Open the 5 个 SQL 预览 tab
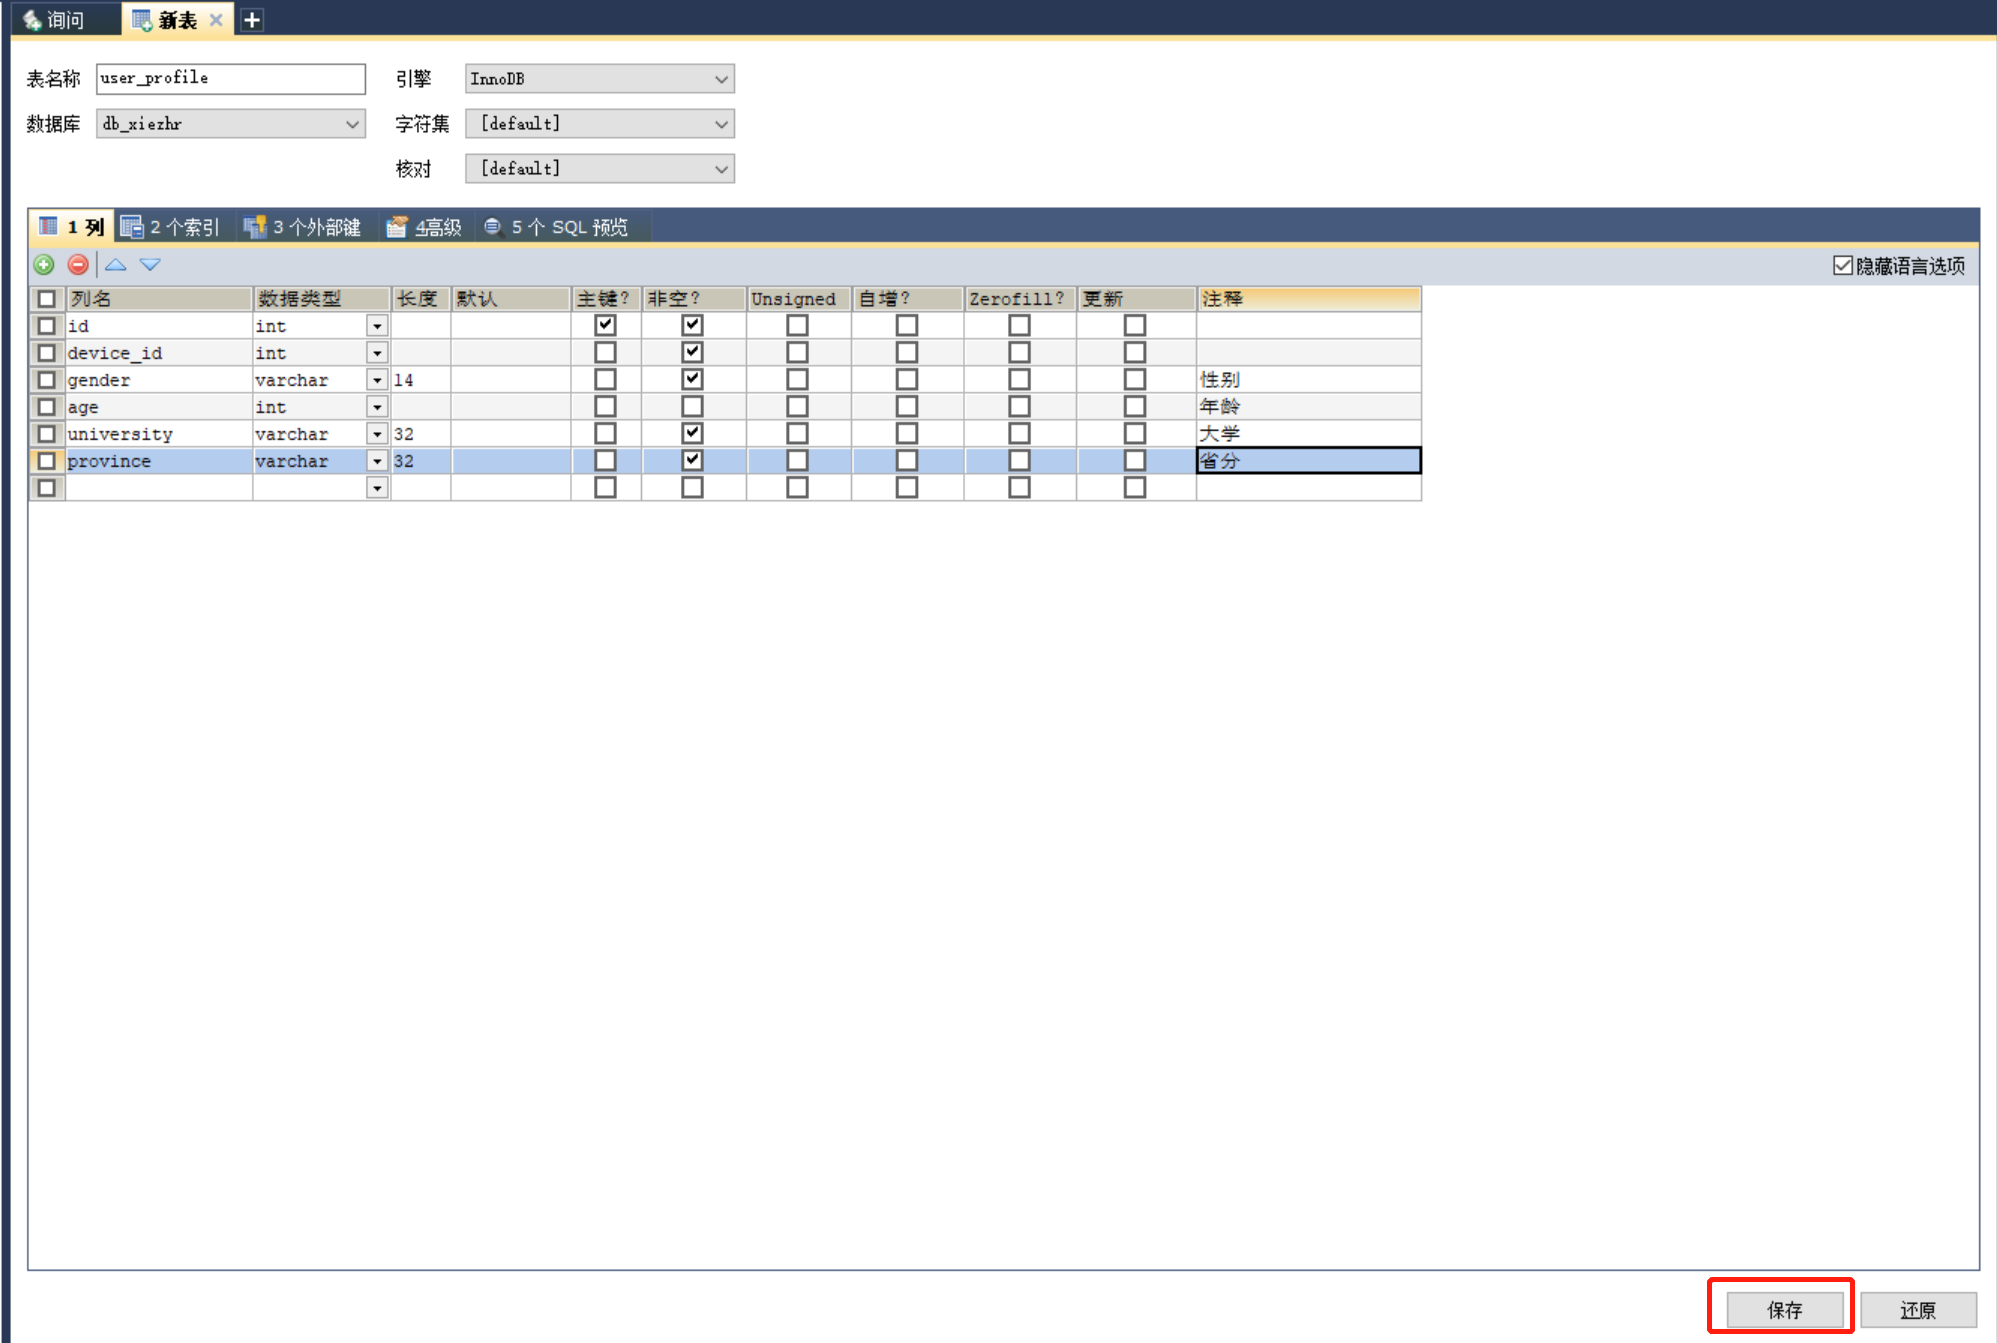Screen dimensions: 1997x1343 557,227
